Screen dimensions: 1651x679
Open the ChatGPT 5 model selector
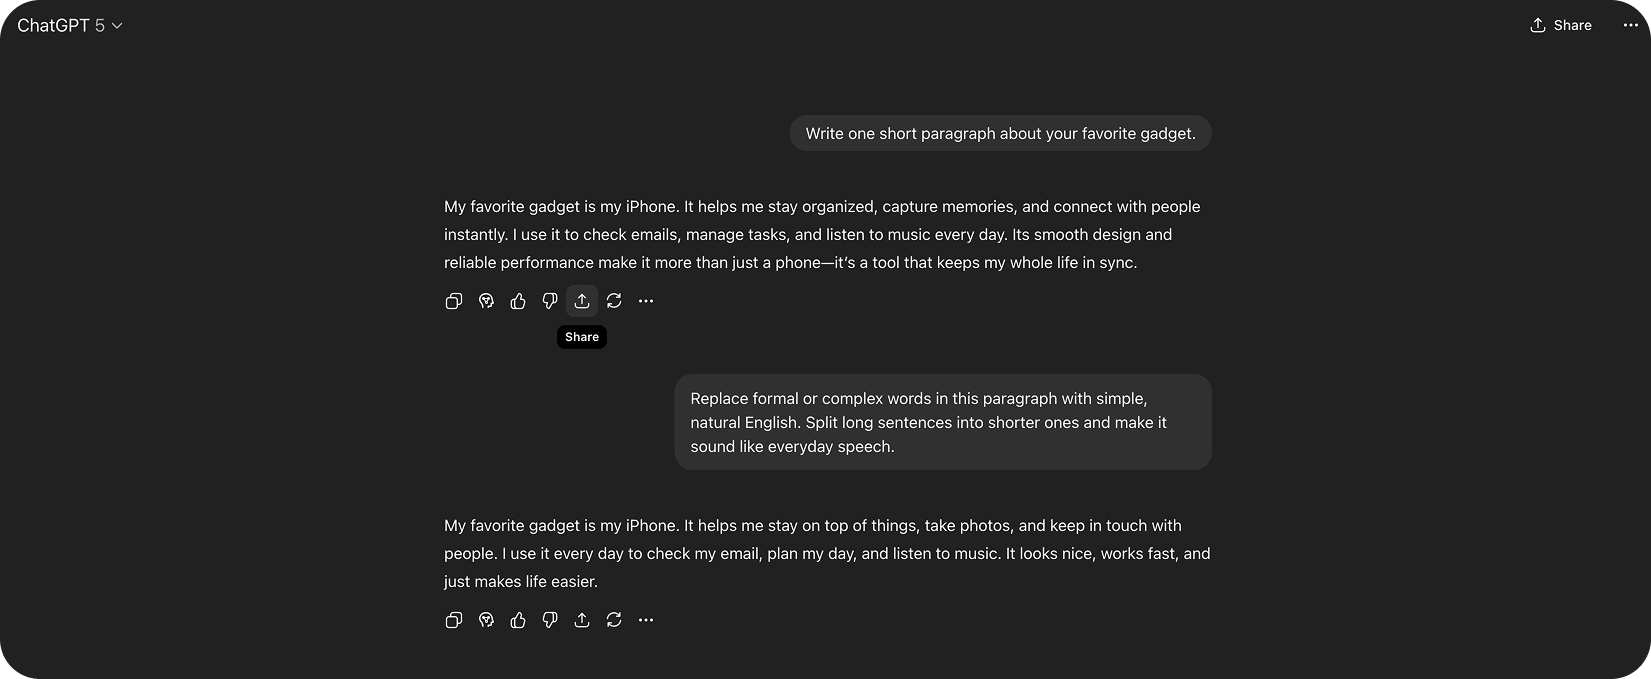pyautogui.click(x=70, y=25)
